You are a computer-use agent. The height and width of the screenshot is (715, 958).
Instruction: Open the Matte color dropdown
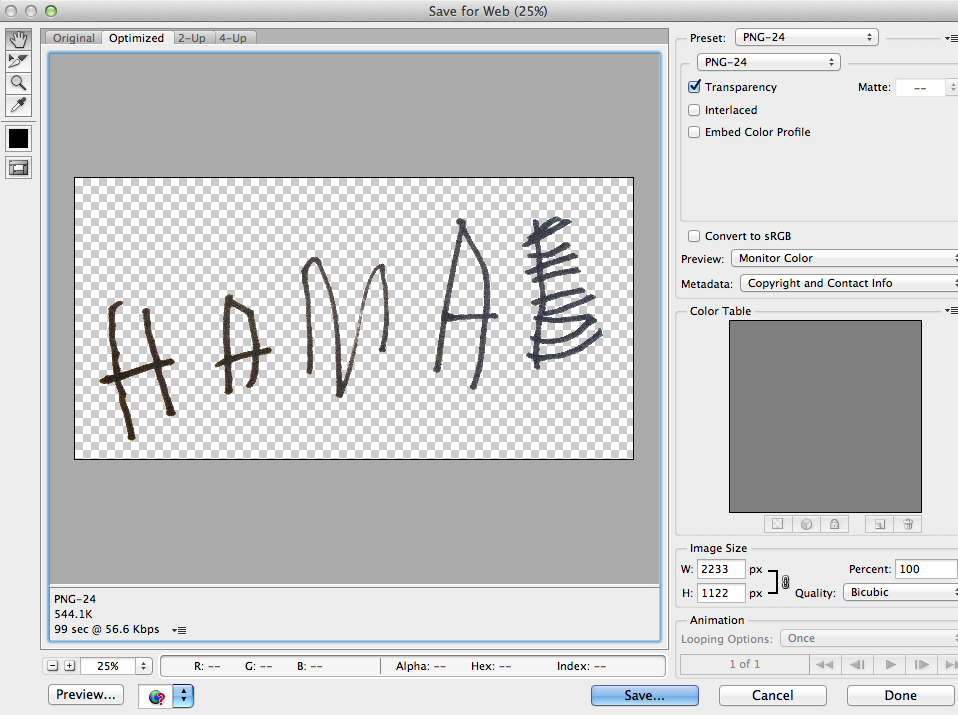926,87
